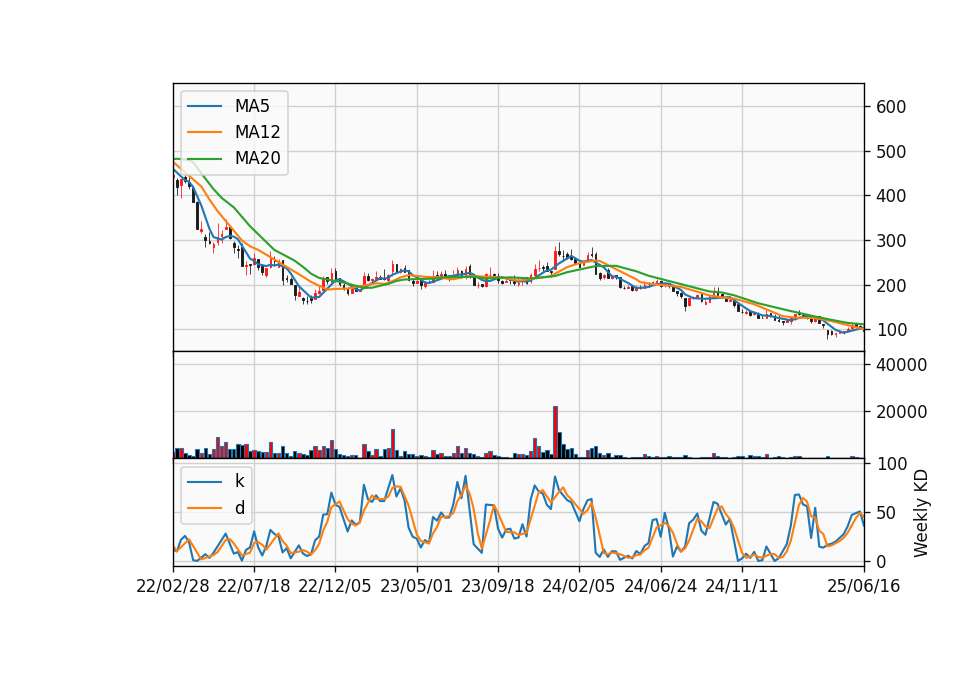Screen dimensions: 960x690
Task: Click the 24/02/05 date axis label
Action: [579, 586]
